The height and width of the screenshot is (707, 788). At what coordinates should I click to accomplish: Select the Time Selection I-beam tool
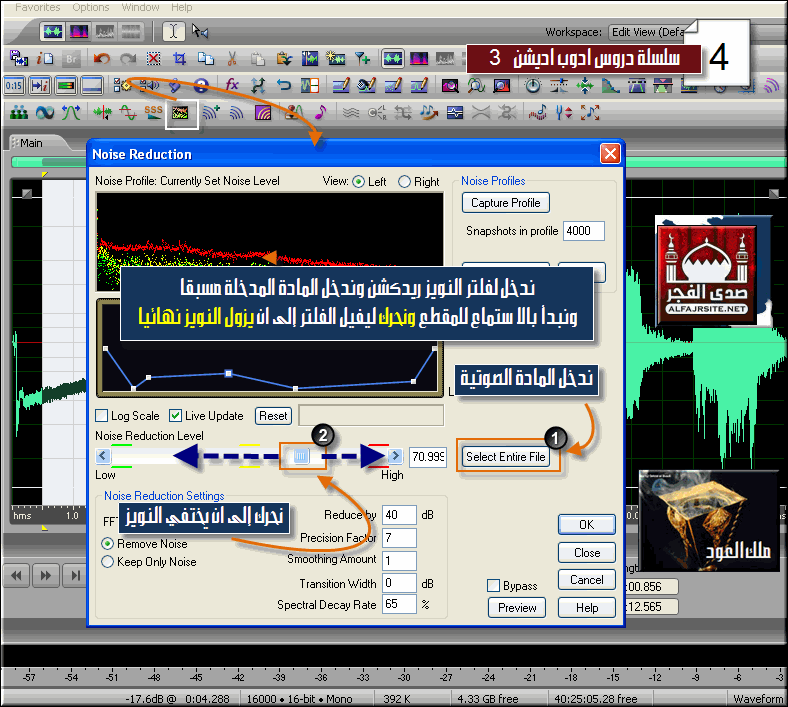tap(173, 32)
